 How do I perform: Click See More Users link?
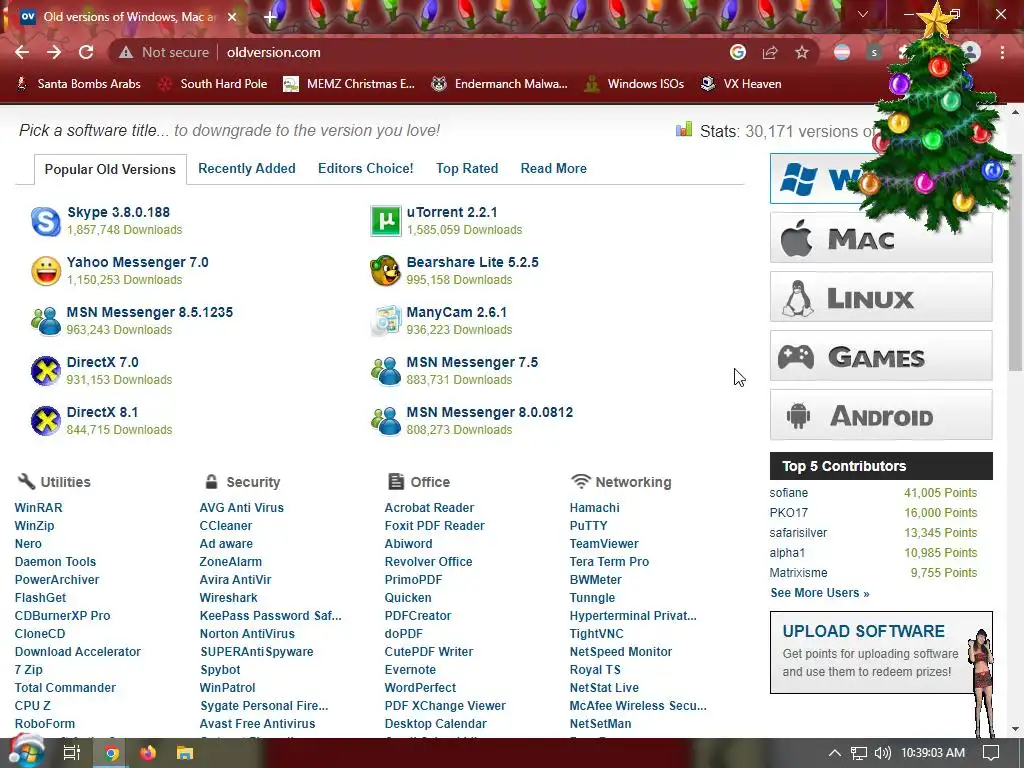coord(820,593)
